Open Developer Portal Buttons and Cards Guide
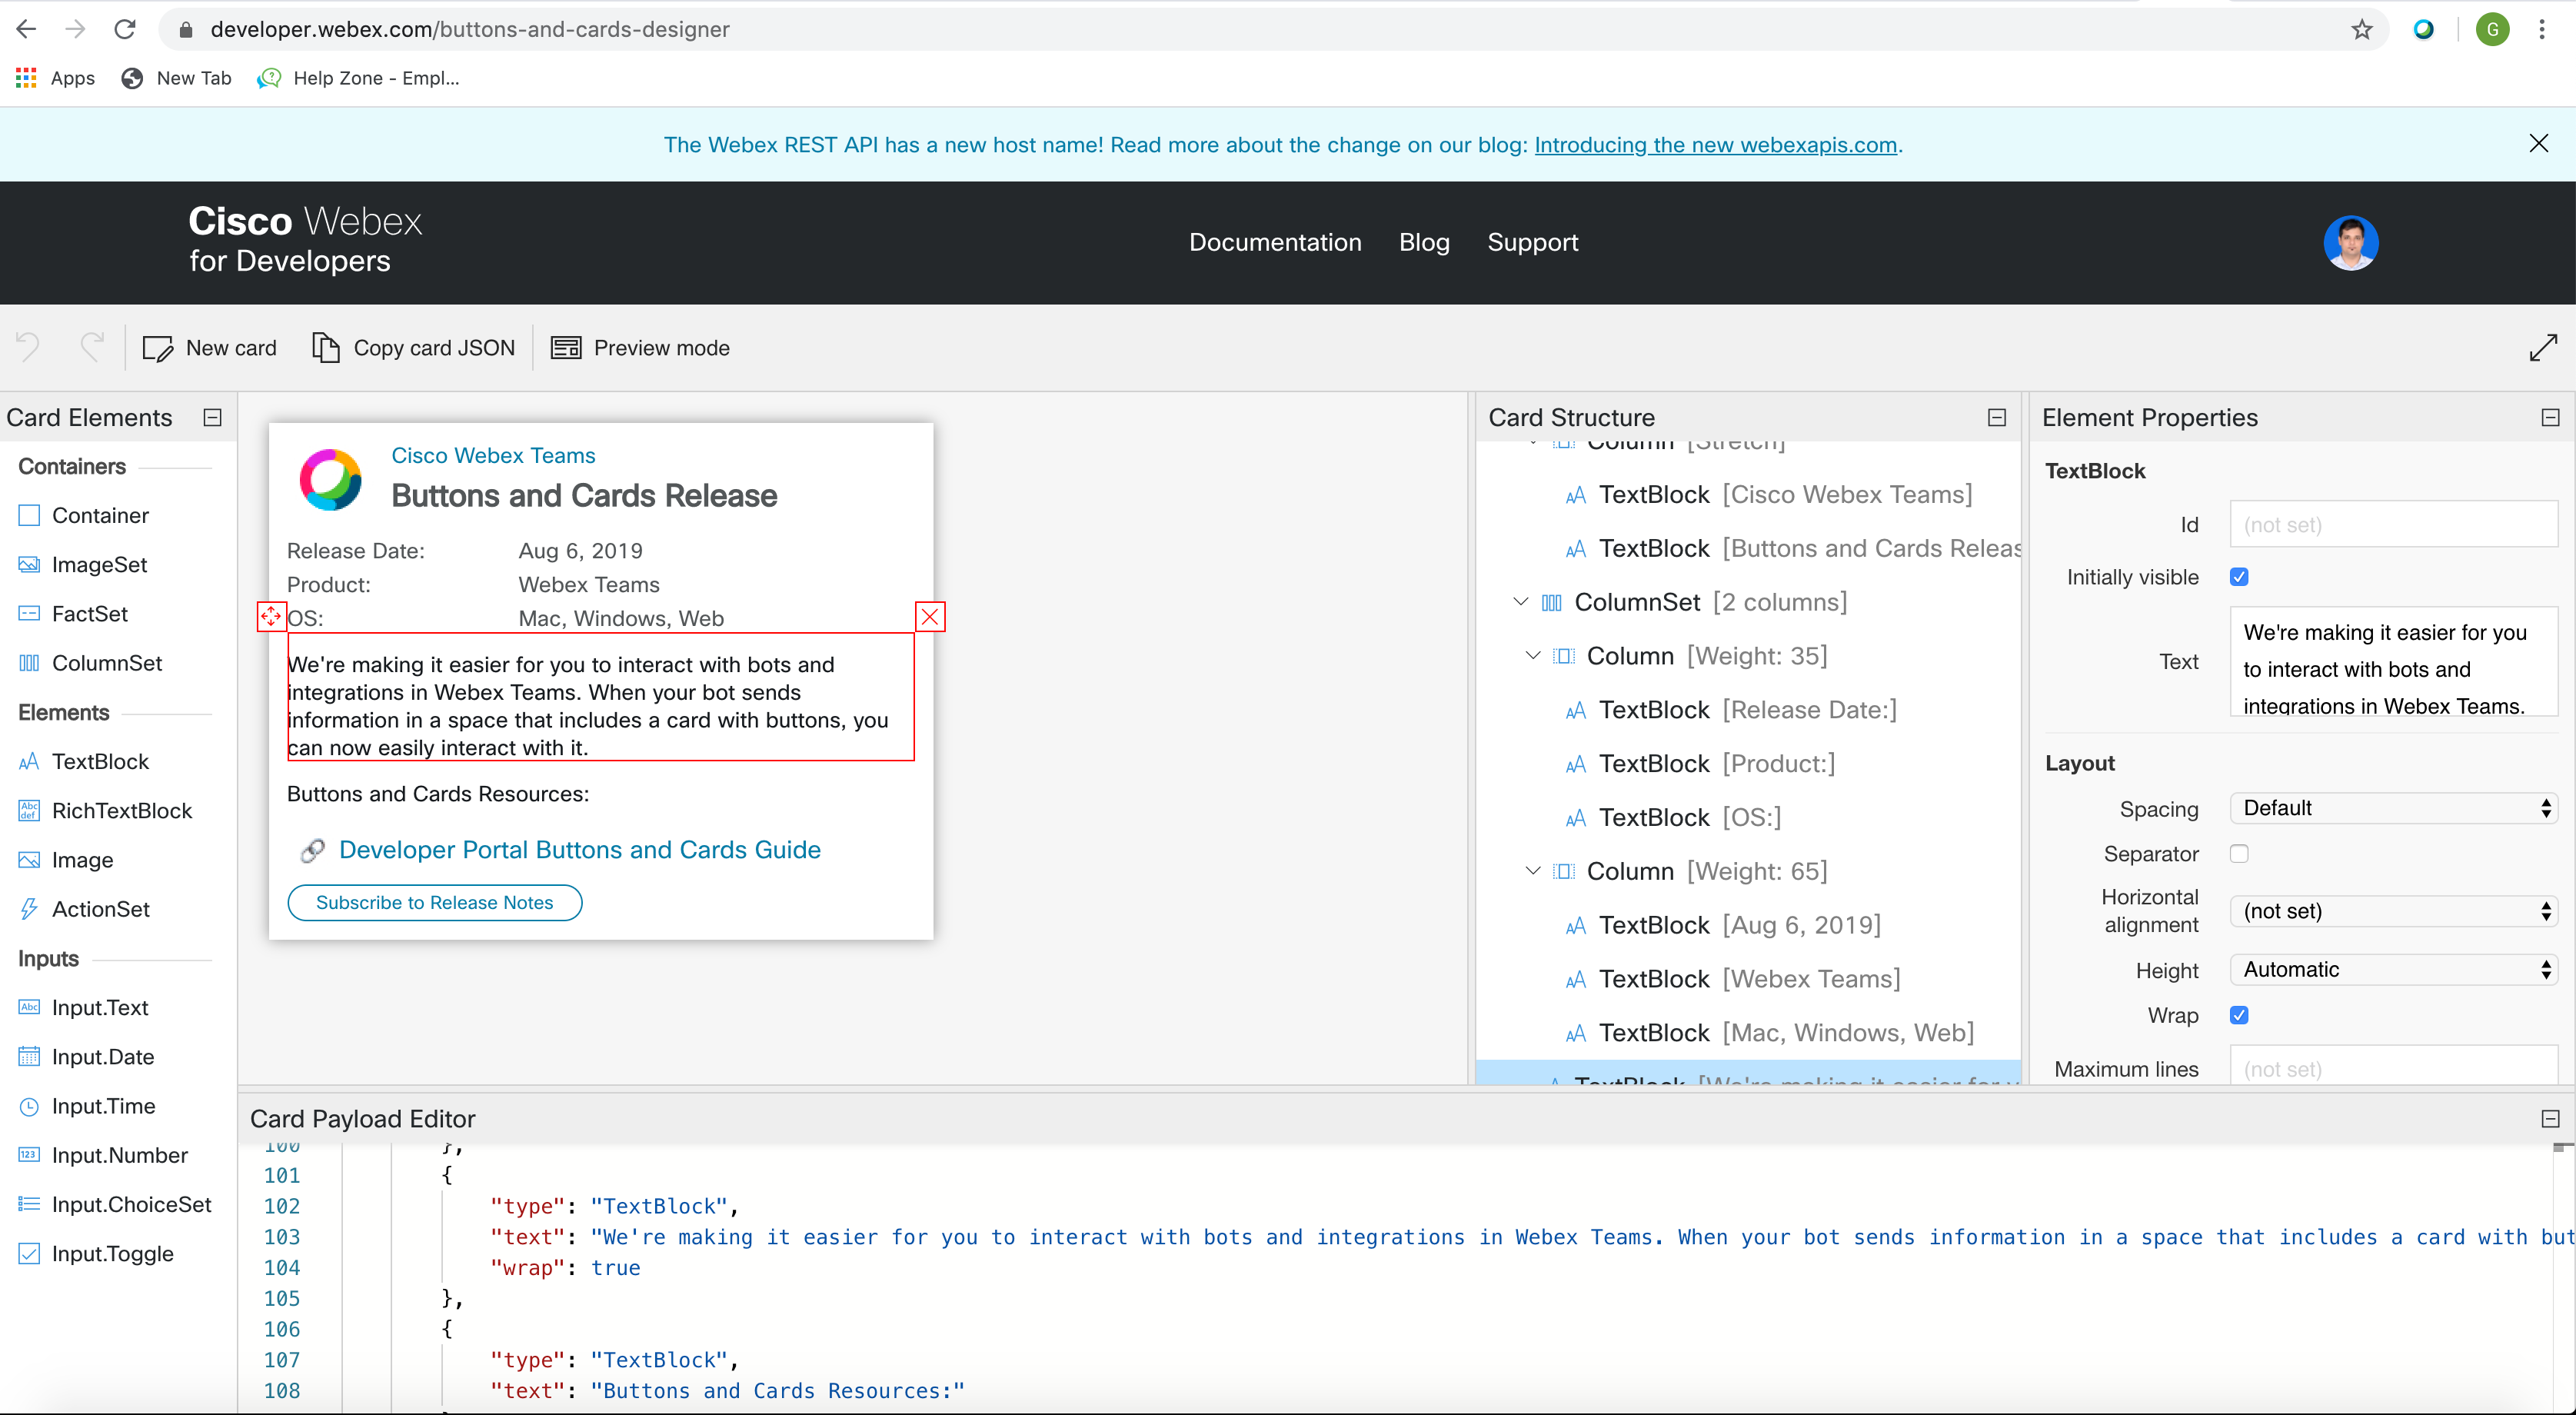This screenshot has height=1415, width=2576. [x=579, y=849]
